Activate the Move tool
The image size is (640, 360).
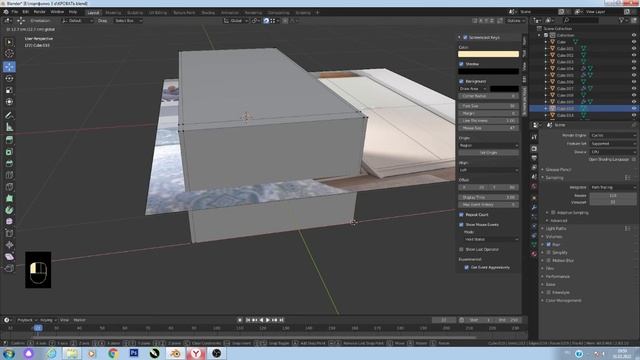pyautogui.click(x=9, y=67)
